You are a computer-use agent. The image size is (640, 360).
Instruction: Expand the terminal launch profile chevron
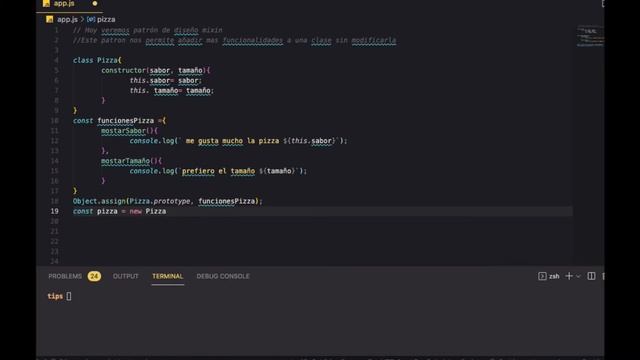click(x=578, y=277)
